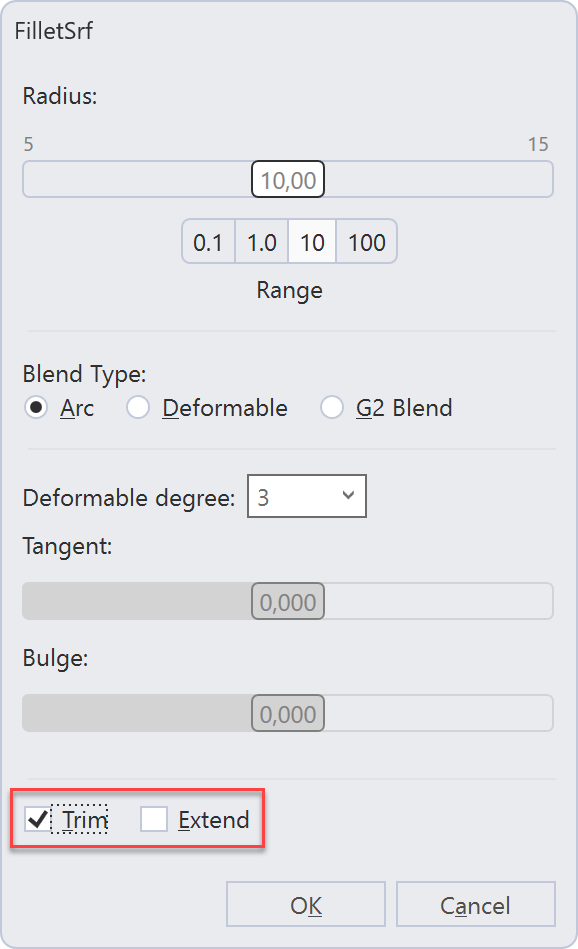Choose the Deformable blend type
The height and width of the screenshot is (949, 578).
pos(138,408)
